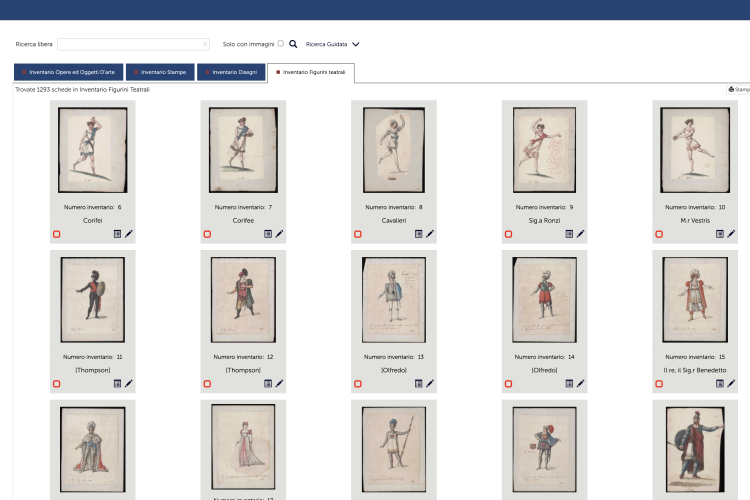Click the search magnifier icon
This screenshot has width=750, height=500.
click(293, 44)
